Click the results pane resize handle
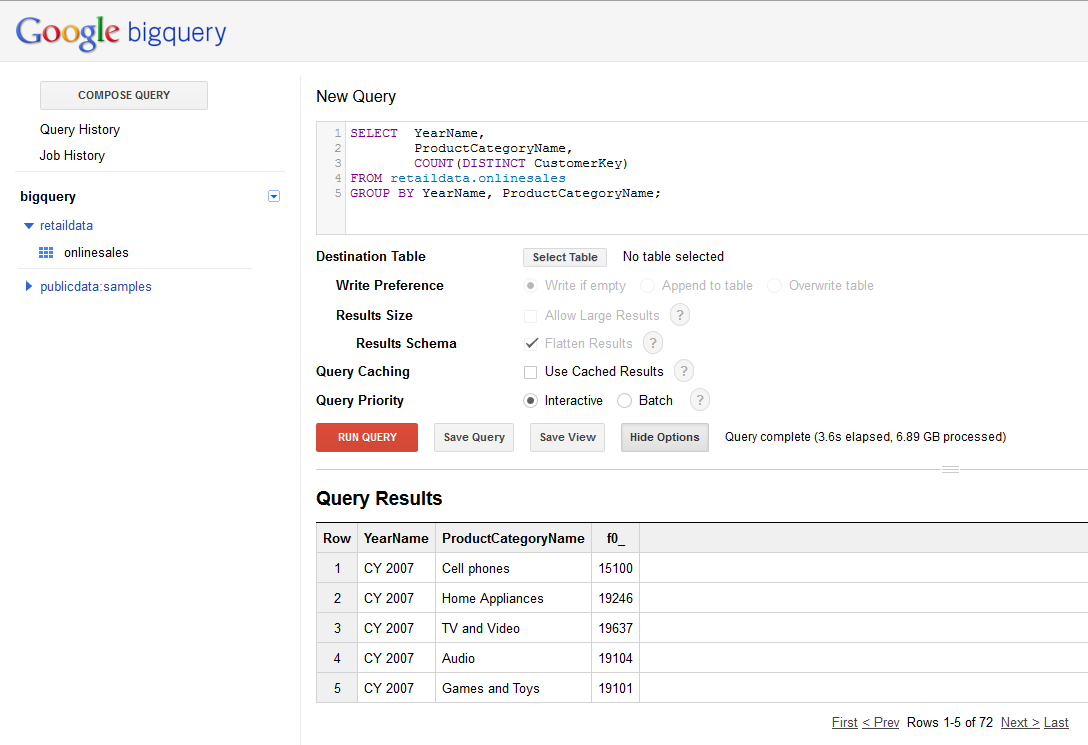Viewport: 1088px width, 745px height. click(951, 470)
